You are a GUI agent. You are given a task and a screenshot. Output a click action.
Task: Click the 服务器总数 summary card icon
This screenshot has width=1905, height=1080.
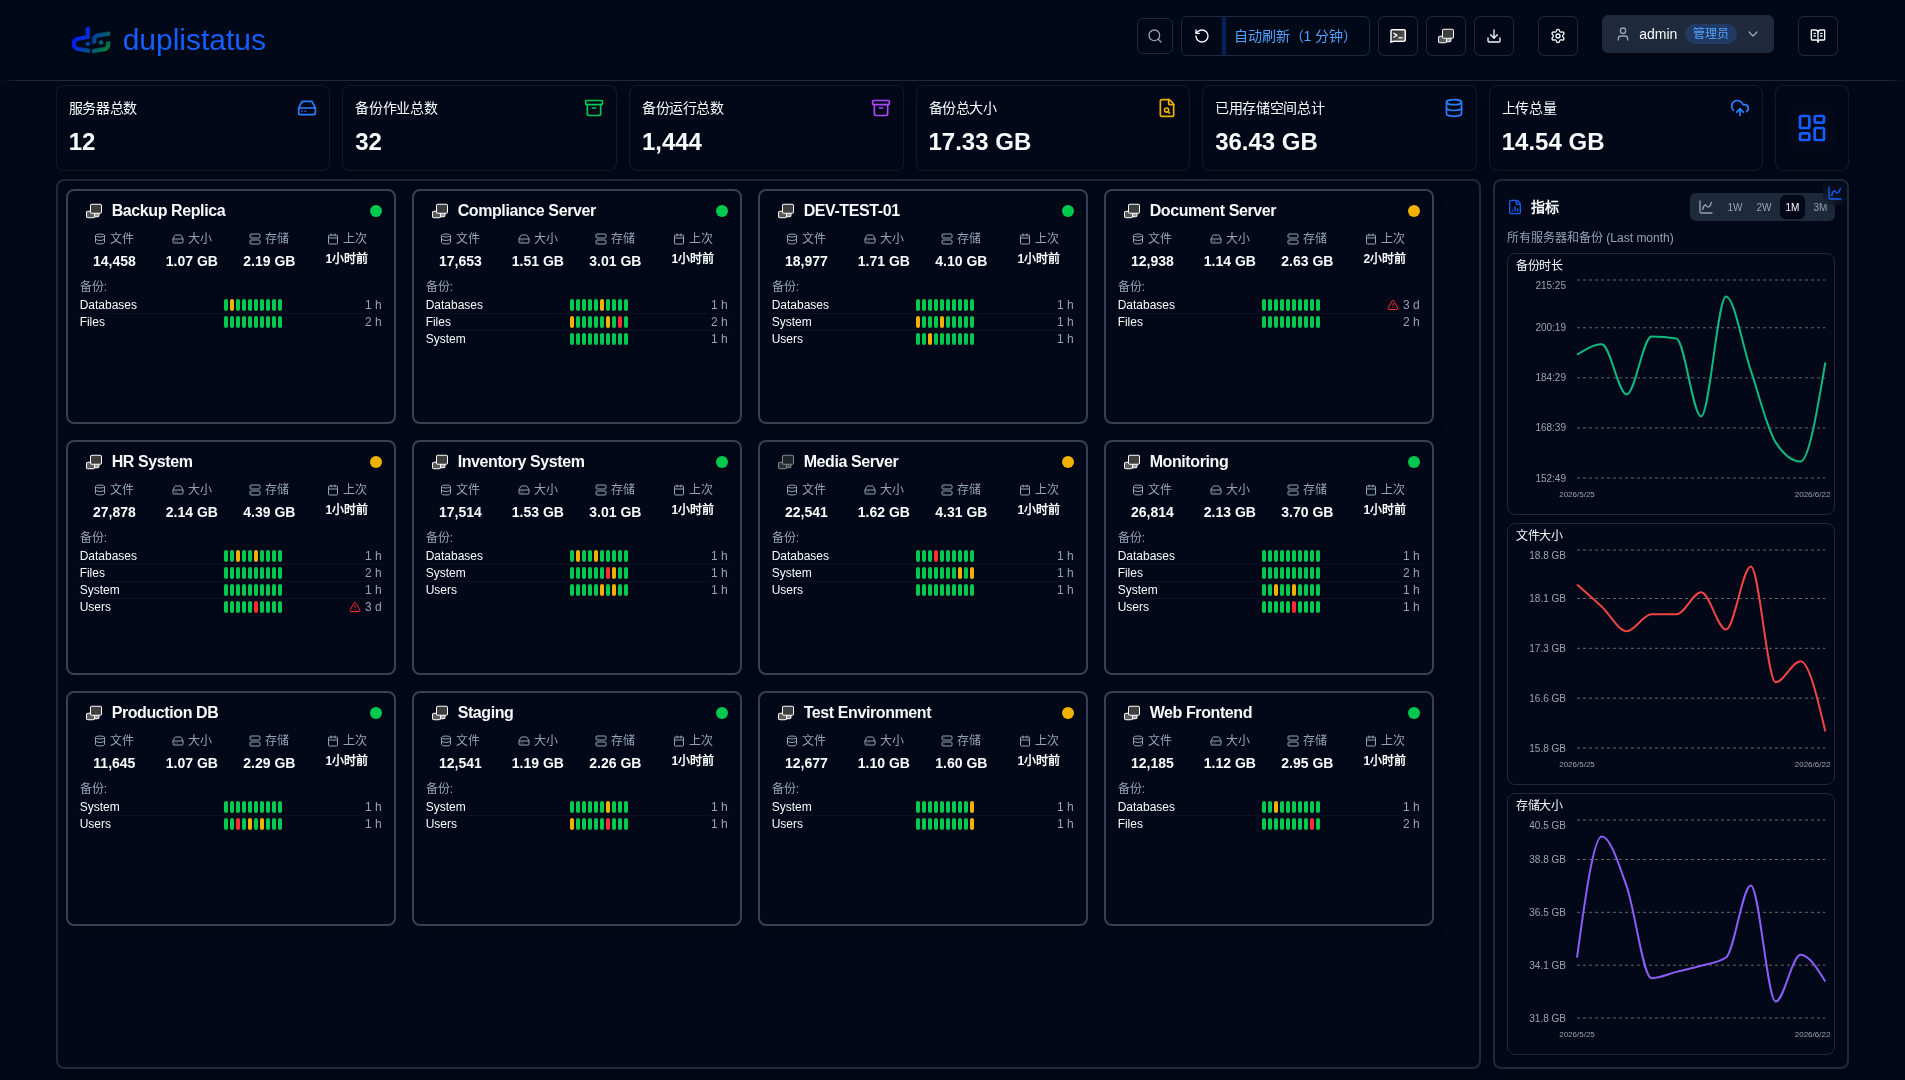click(307, 108)
